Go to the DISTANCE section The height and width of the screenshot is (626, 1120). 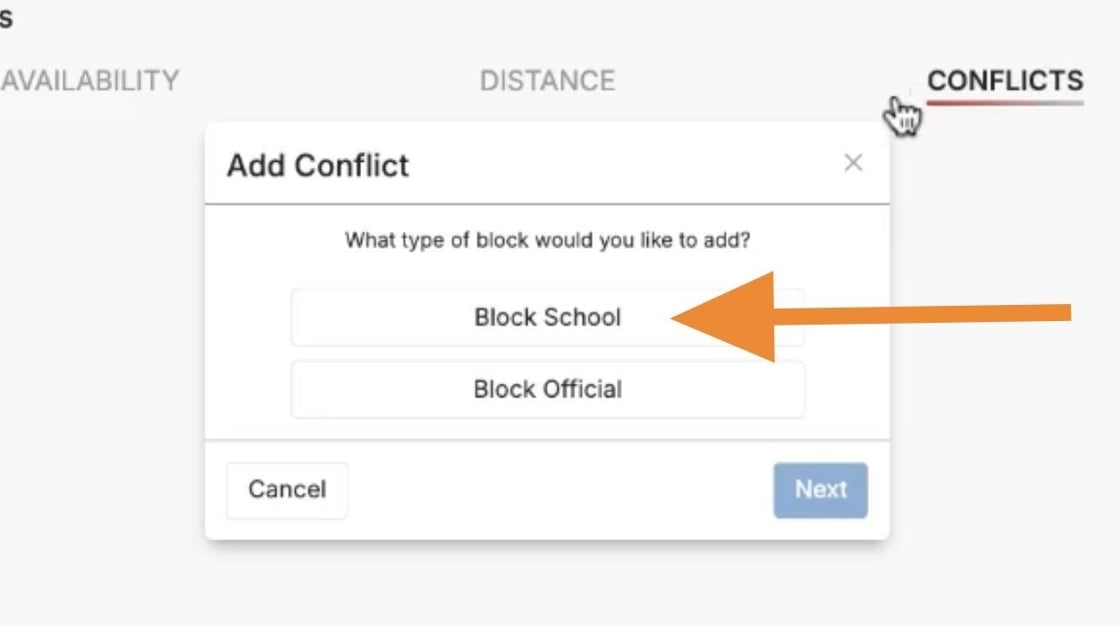pos(547,81)
